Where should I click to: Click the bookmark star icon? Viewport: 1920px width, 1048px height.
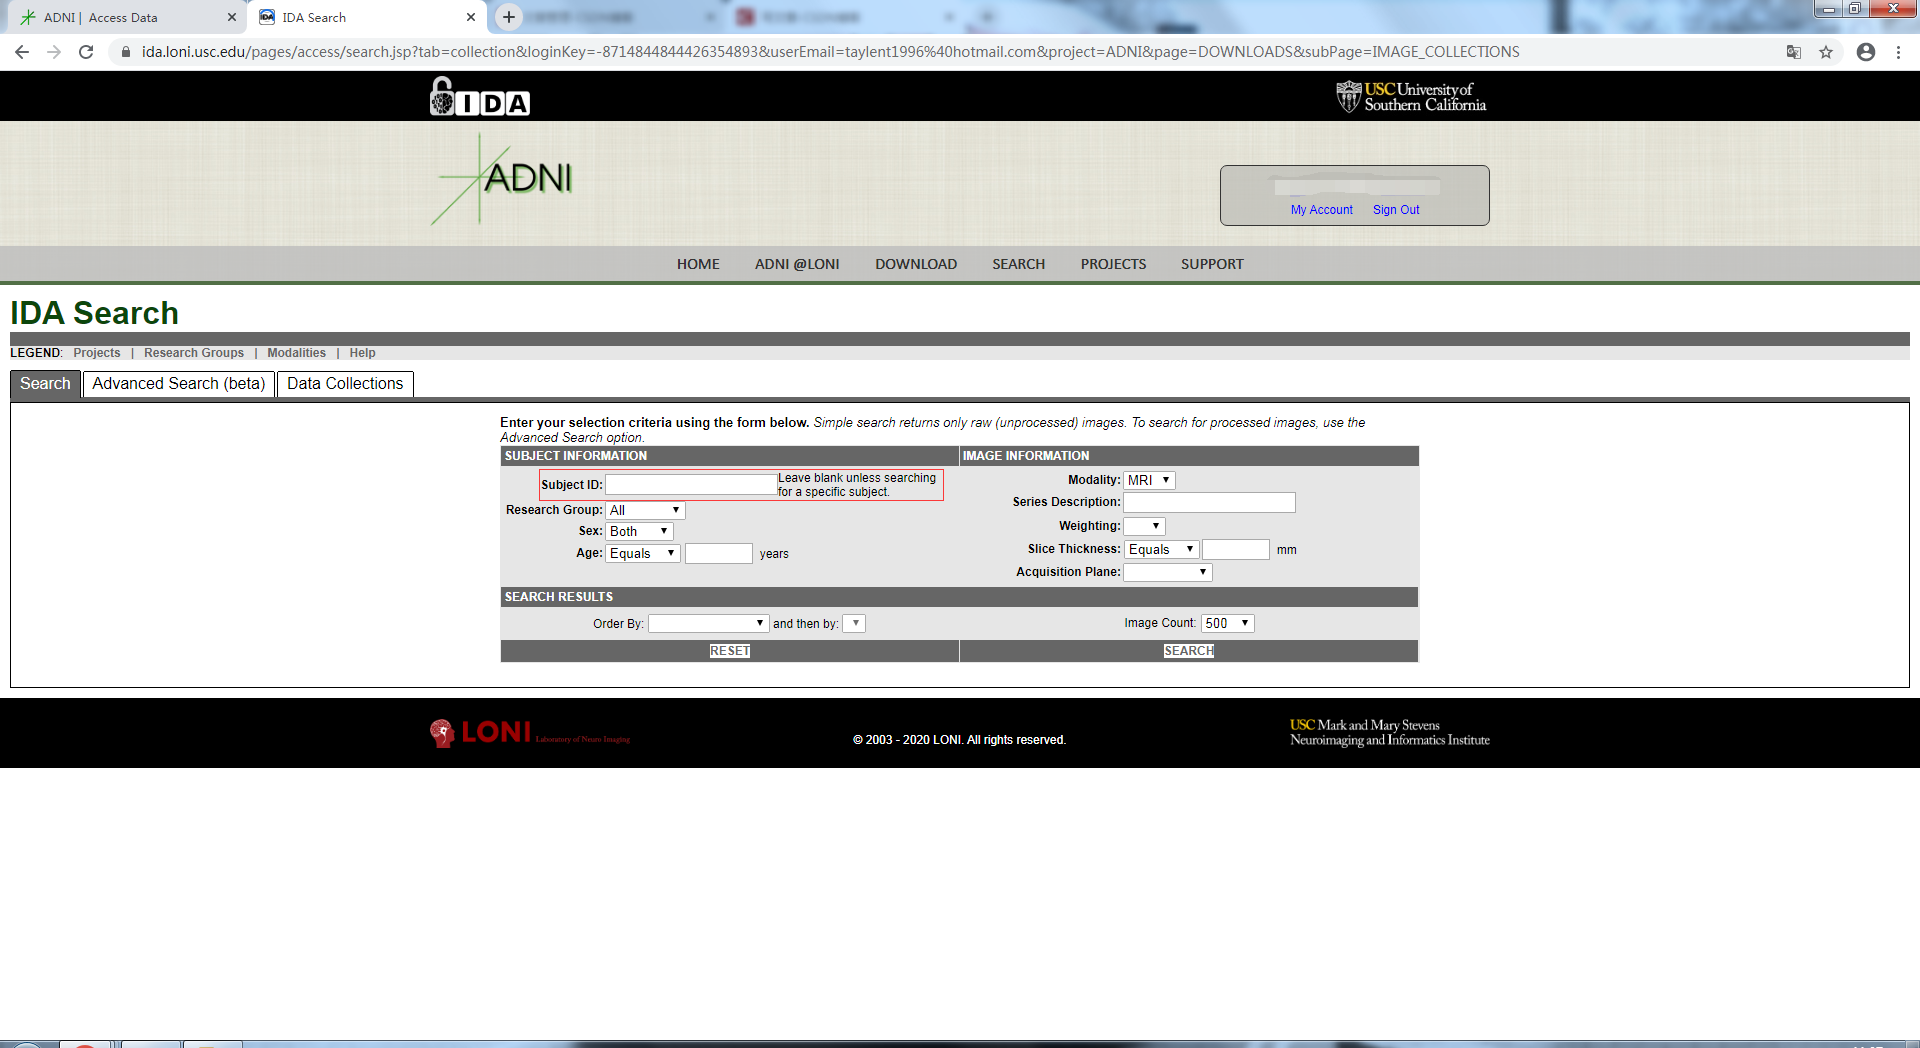1827,52
